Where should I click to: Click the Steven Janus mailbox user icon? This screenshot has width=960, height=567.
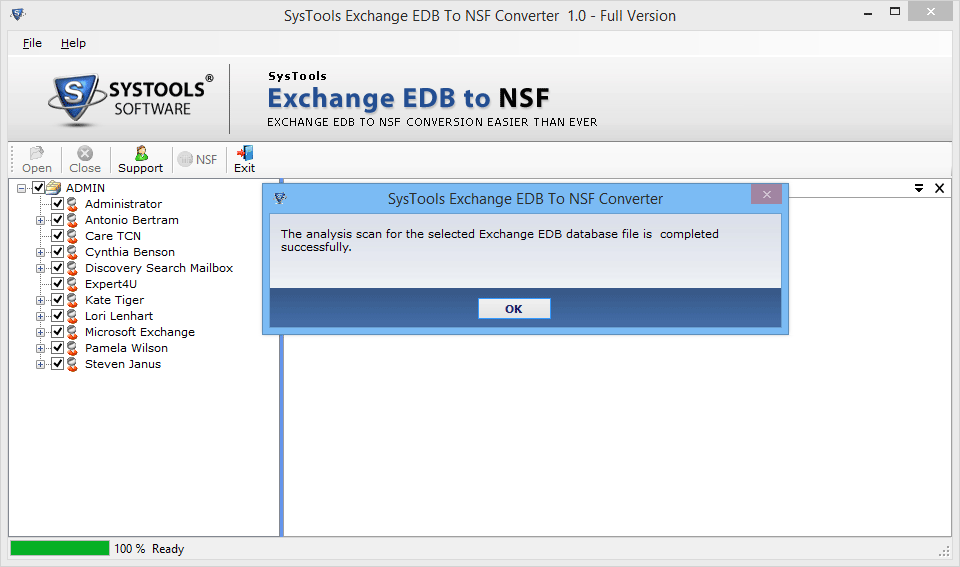(72, 364)
